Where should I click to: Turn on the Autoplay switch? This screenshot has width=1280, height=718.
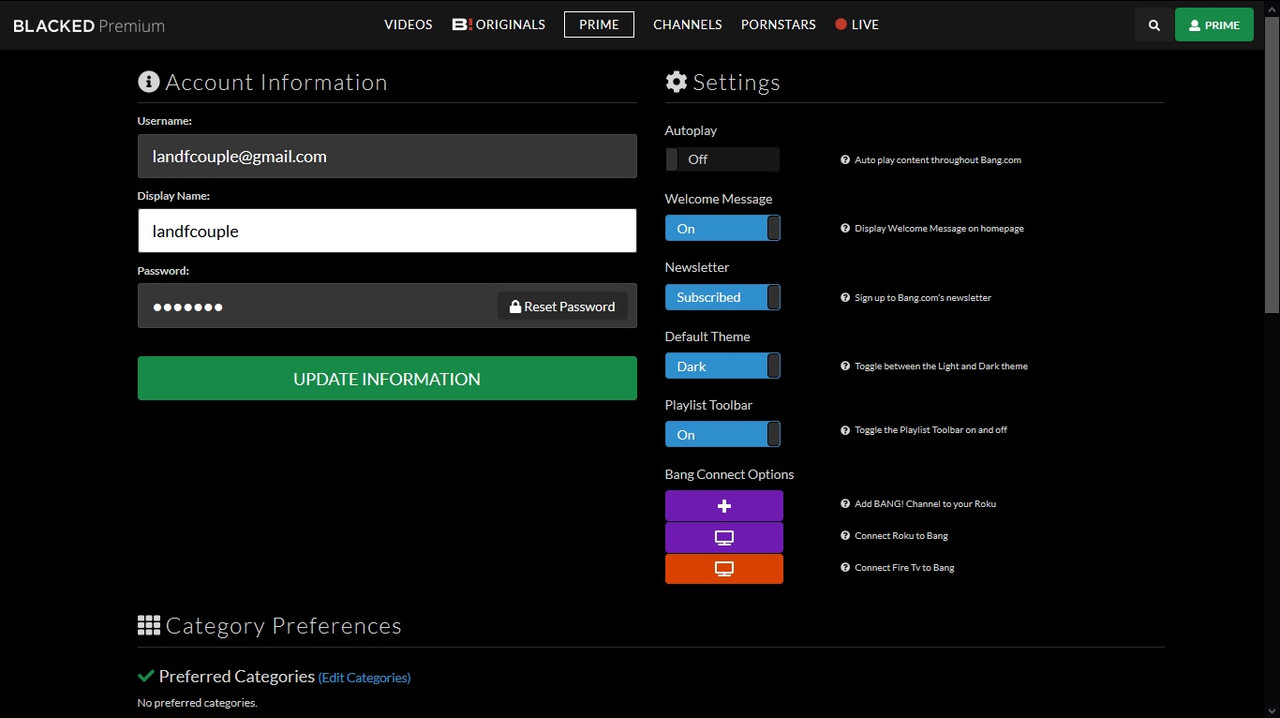[x=722, y=159]
